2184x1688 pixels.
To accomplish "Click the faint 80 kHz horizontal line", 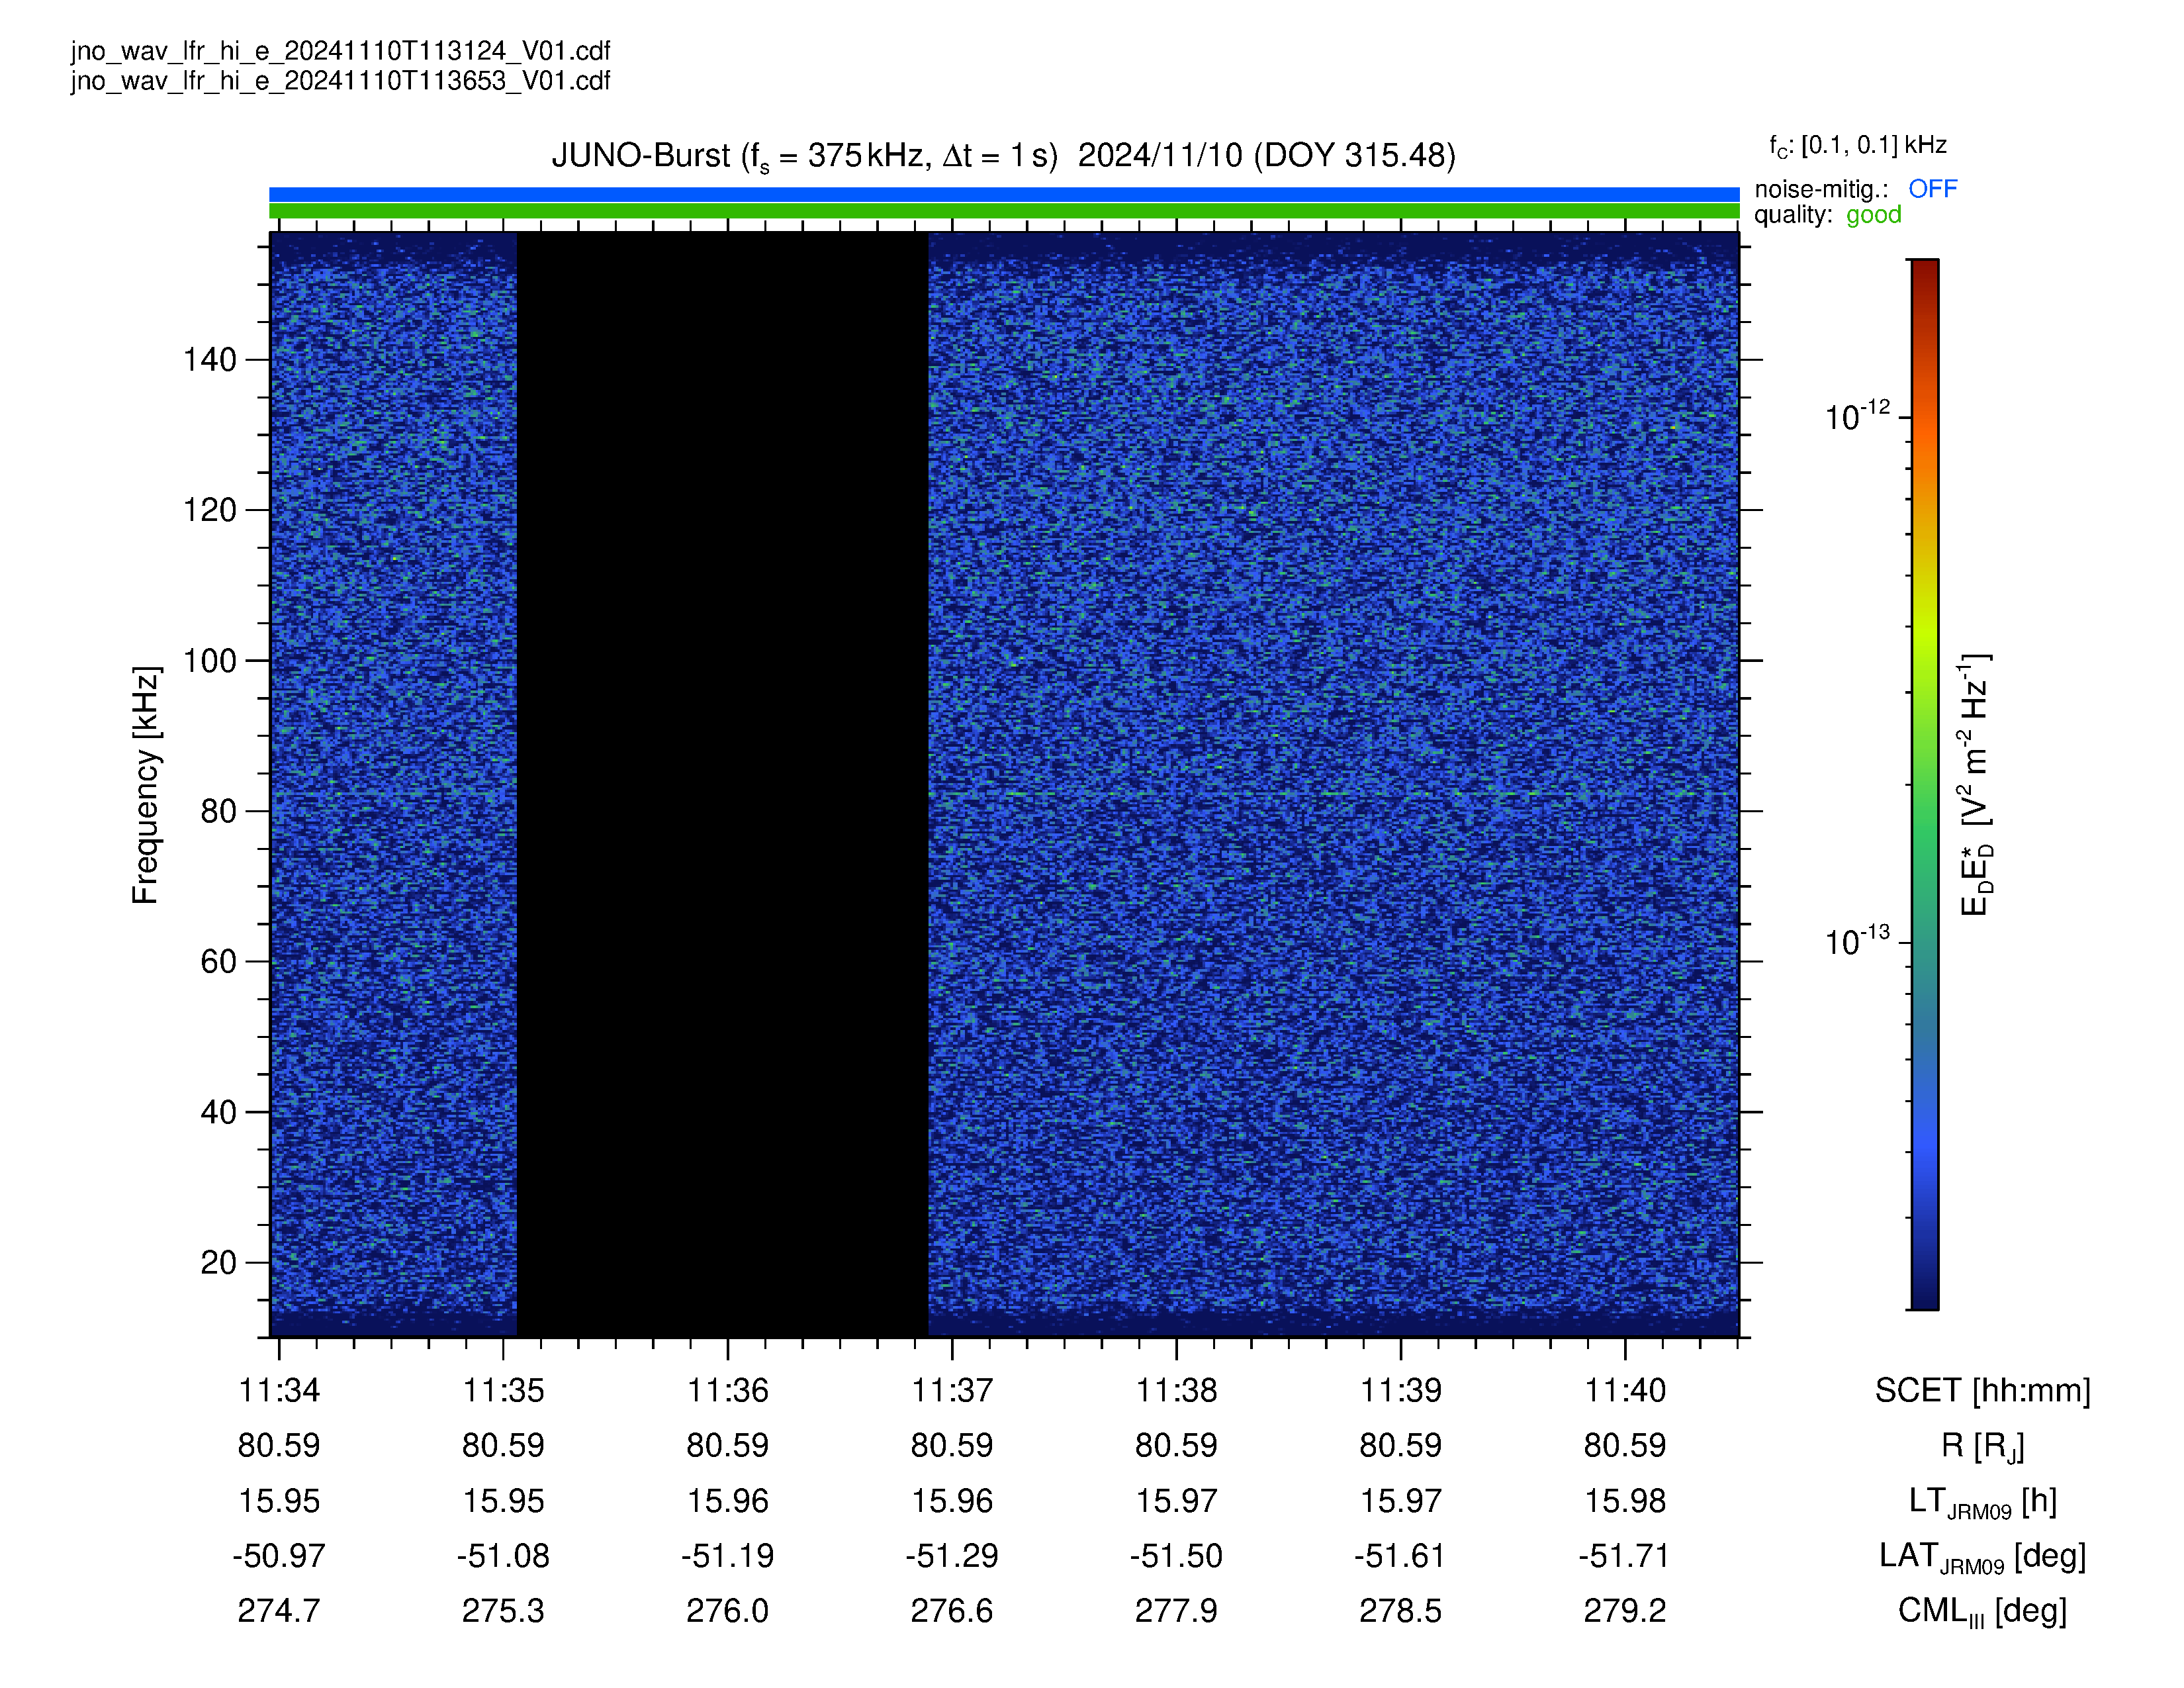I will (1004, 794).
